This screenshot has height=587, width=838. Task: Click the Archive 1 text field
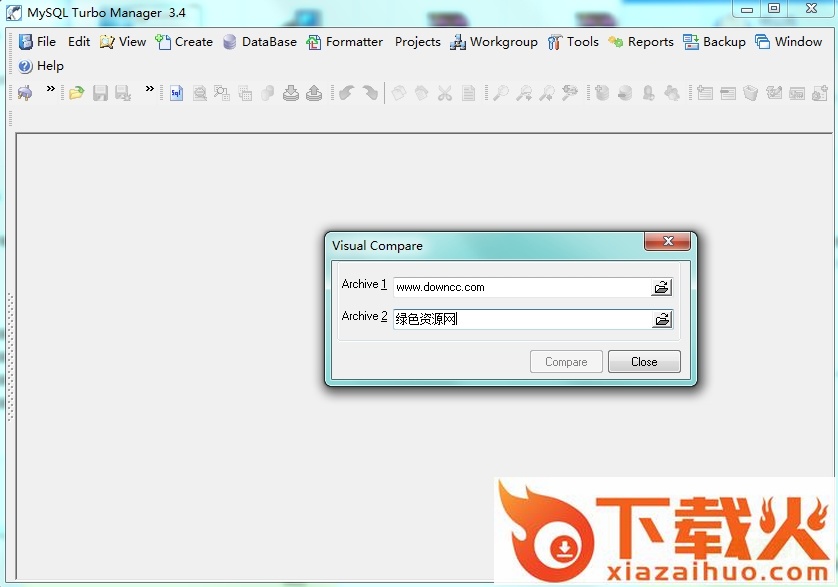click(520, 287)
